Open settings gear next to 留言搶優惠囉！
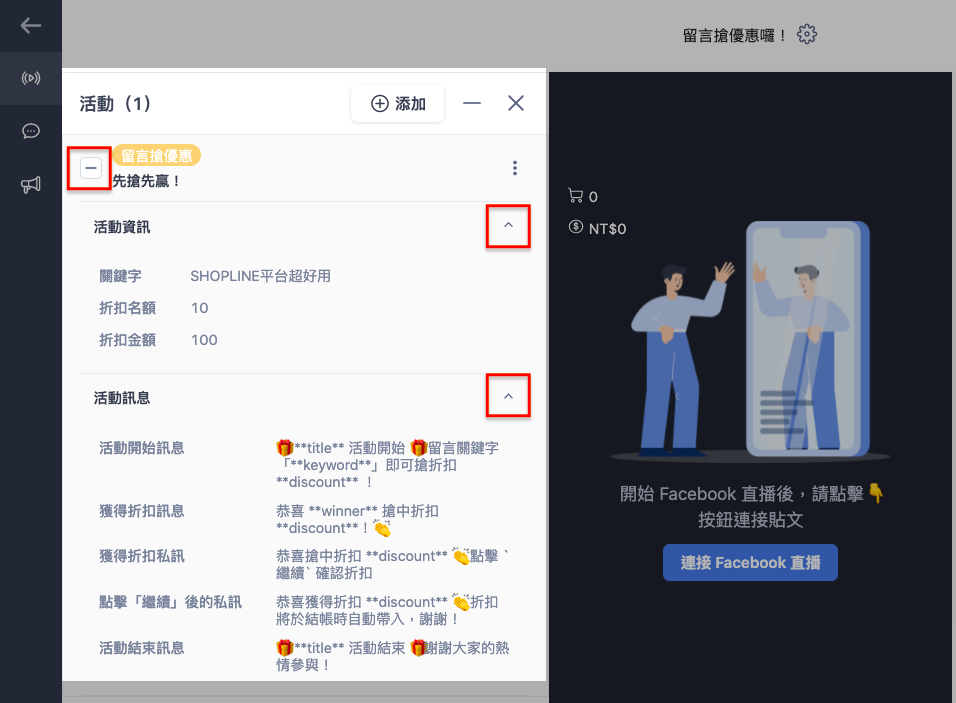 807,34
